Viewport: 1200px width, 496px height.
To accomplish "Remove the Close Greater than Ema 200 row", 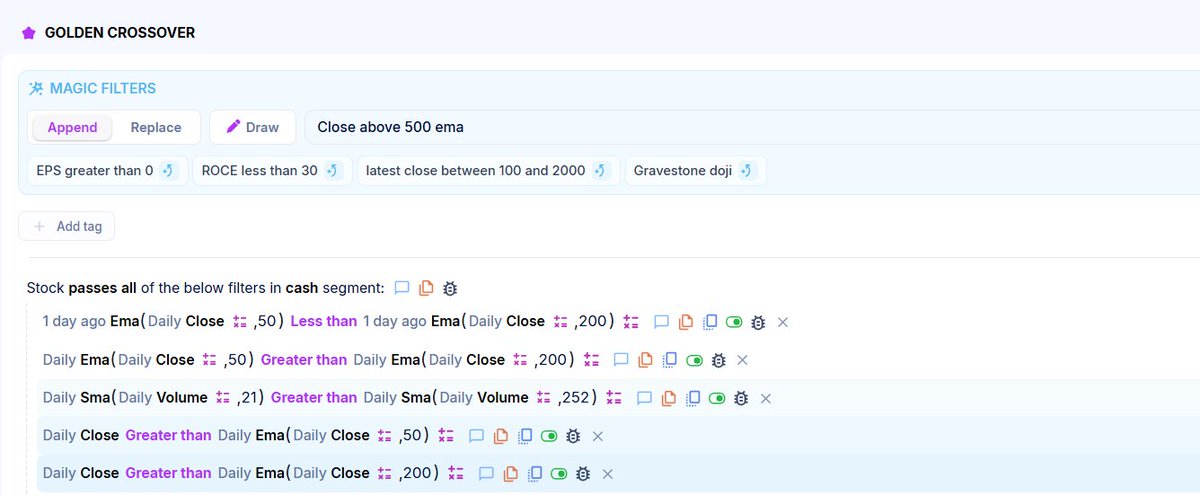I will pos(608,474).
